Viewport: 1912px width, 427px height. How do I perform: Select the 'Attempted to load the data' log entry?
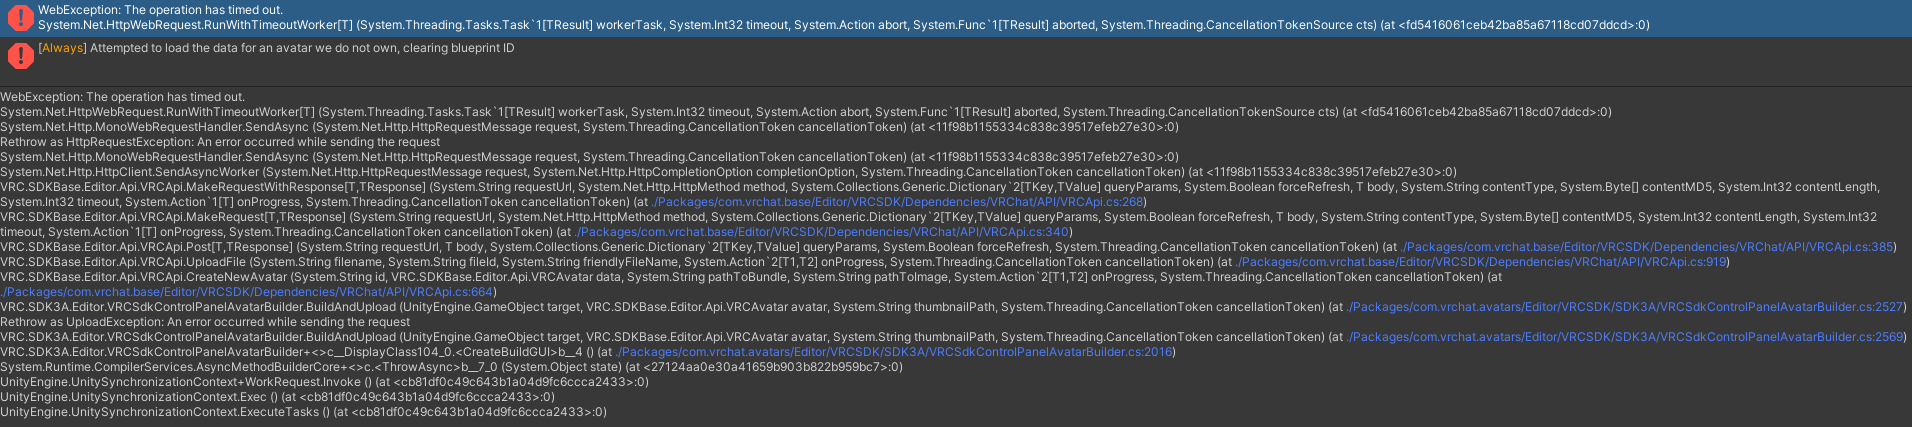pyautogui.click(x=300, y=48)
